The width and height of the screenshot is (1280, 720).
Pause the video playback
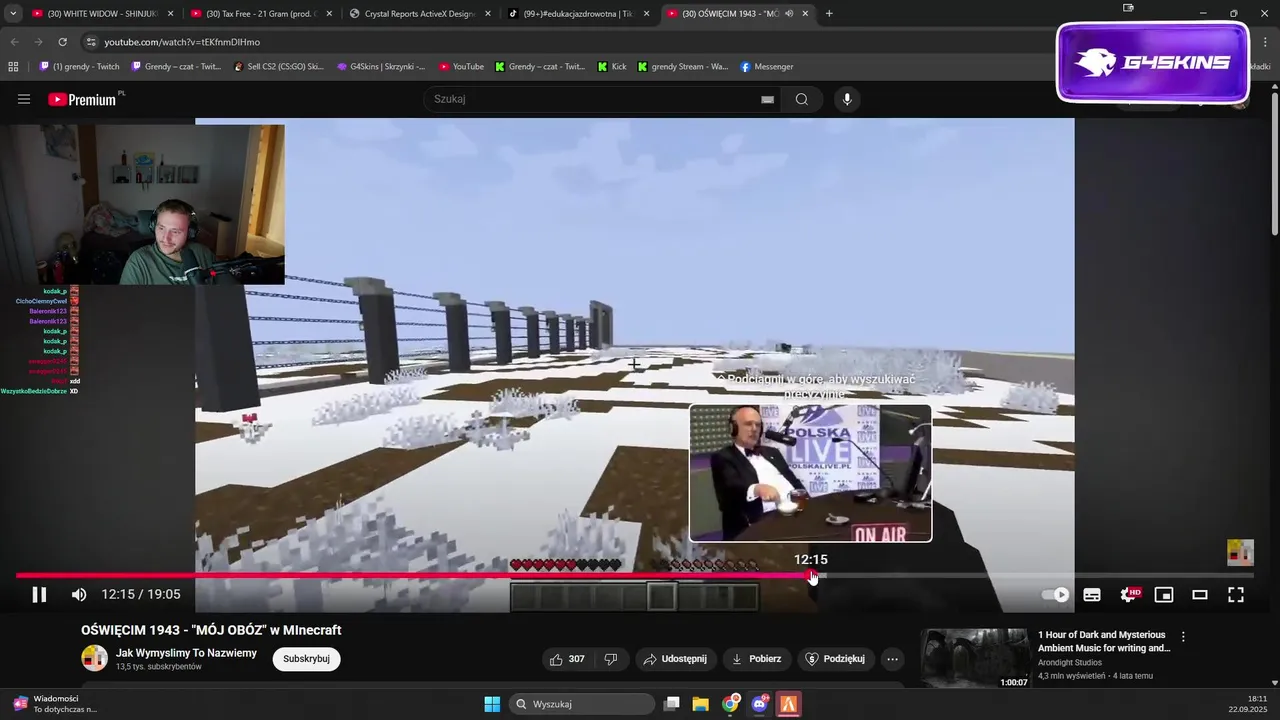click(x=39, y=595)
